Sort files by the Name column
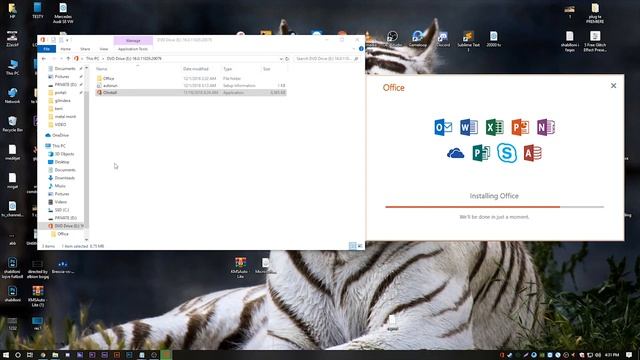 point(102,69)
